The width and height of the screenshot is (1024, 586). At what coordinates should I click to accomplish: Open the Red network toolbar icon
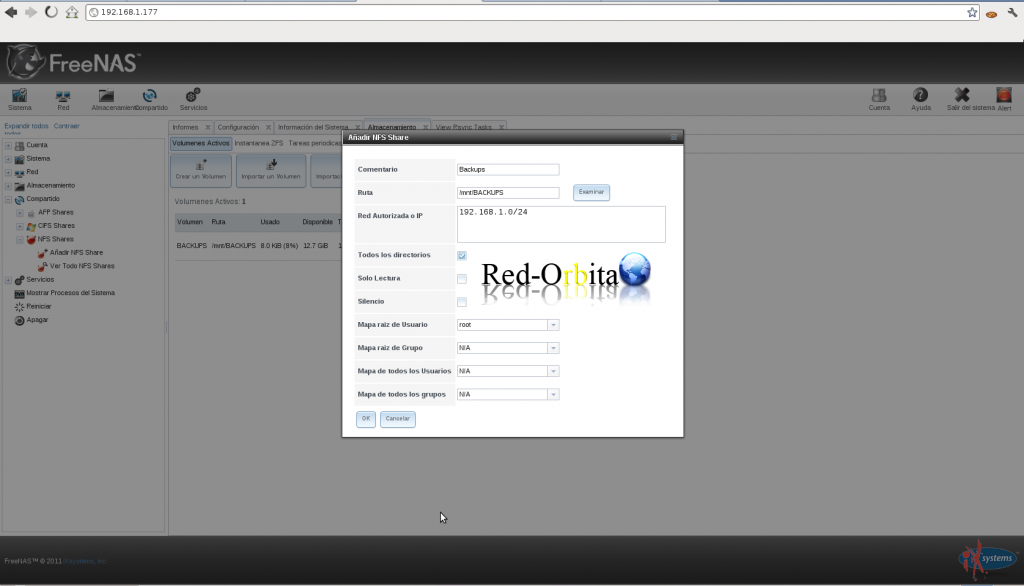(x=63, y=99)
